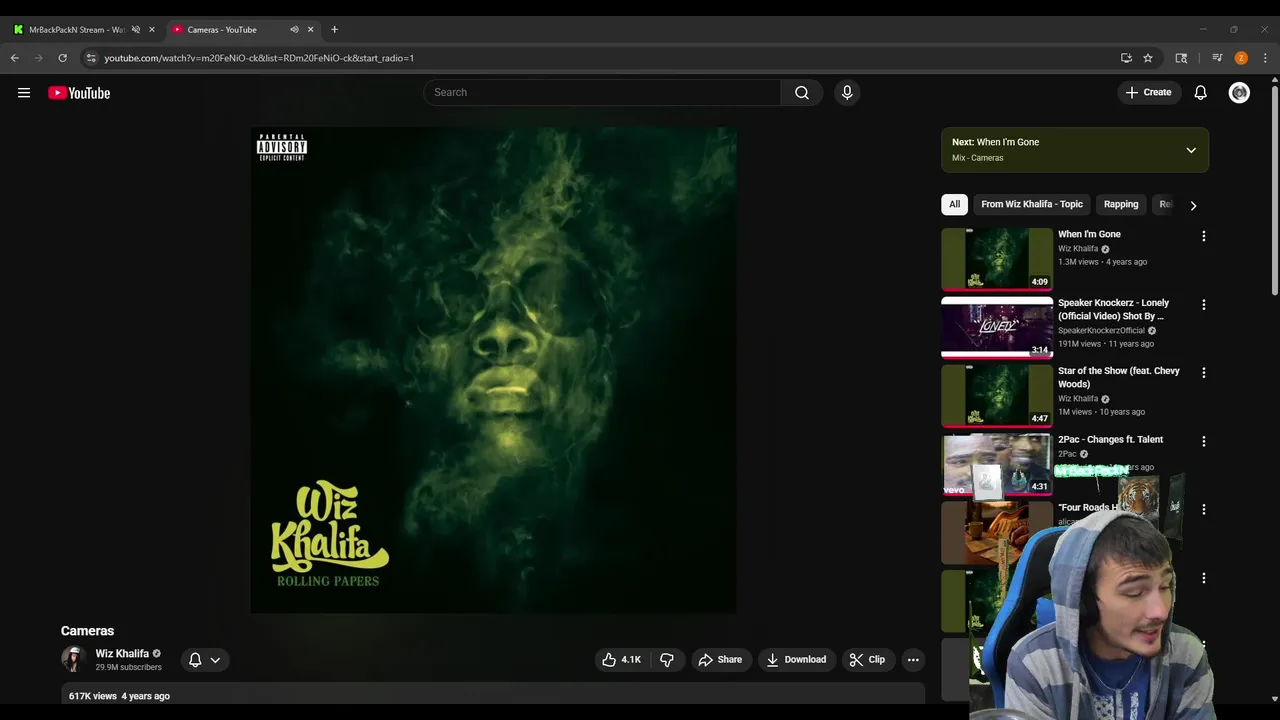Start voice search with microphone icon
Screen dimensions: 1280x720
(x=847, y=92)
